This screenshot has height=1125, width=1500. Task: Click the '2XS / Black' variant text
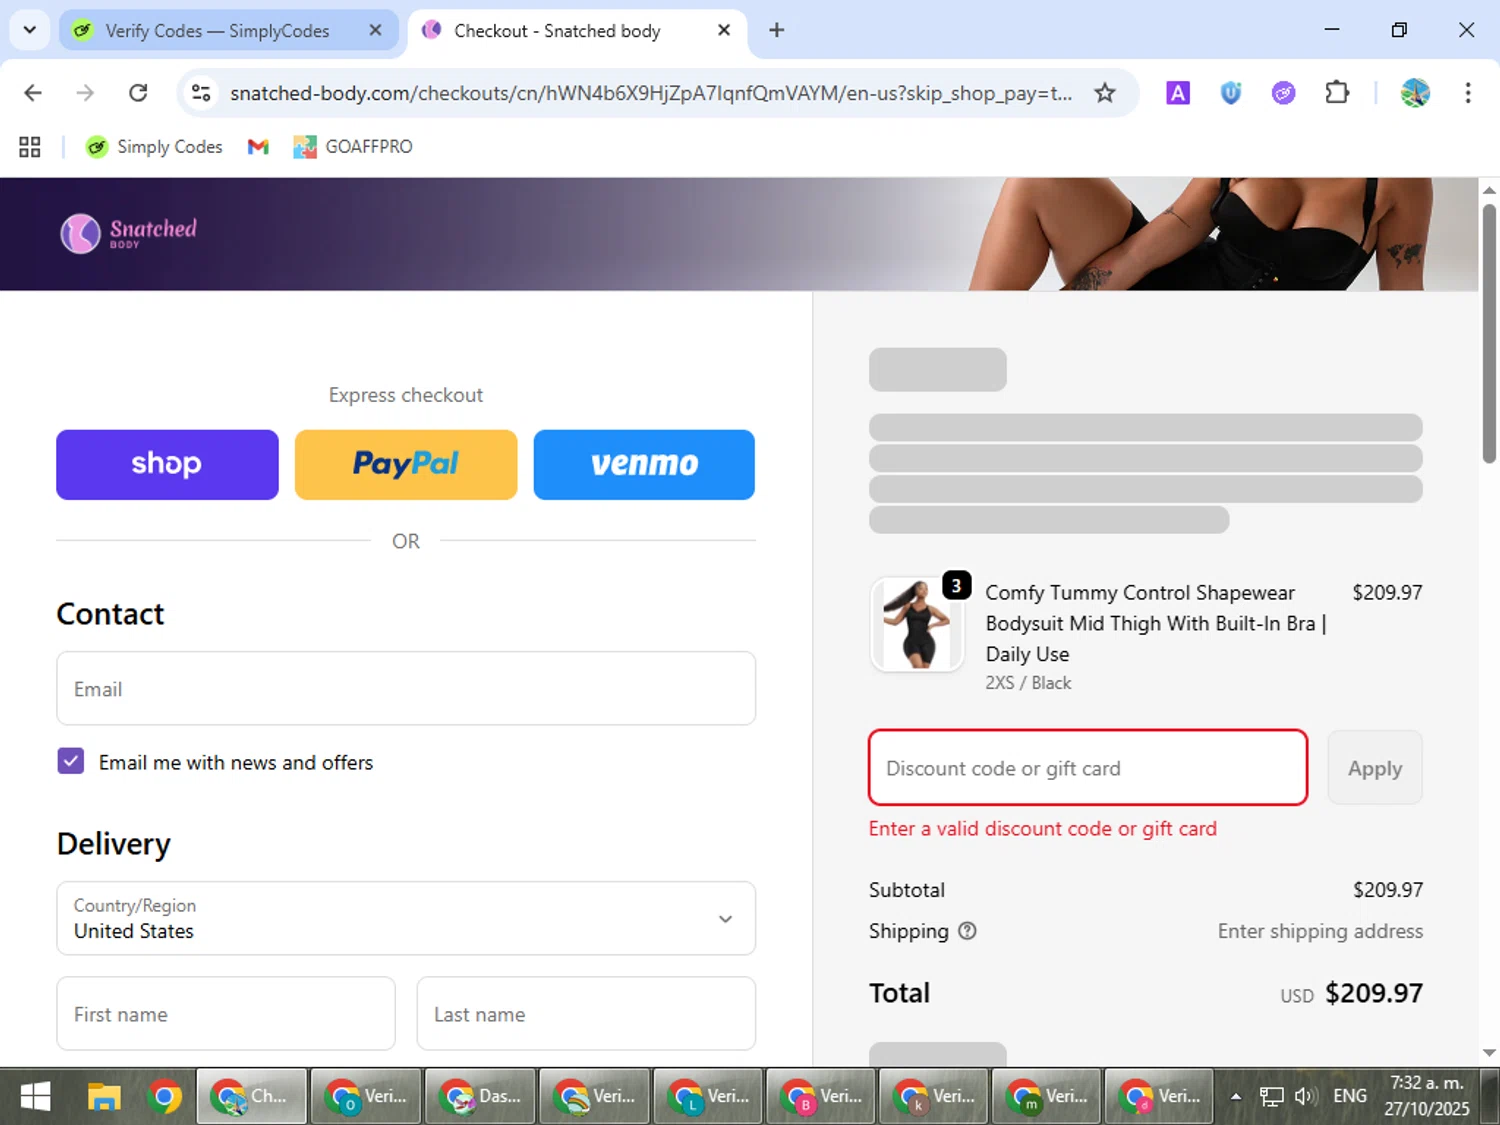1028,683
